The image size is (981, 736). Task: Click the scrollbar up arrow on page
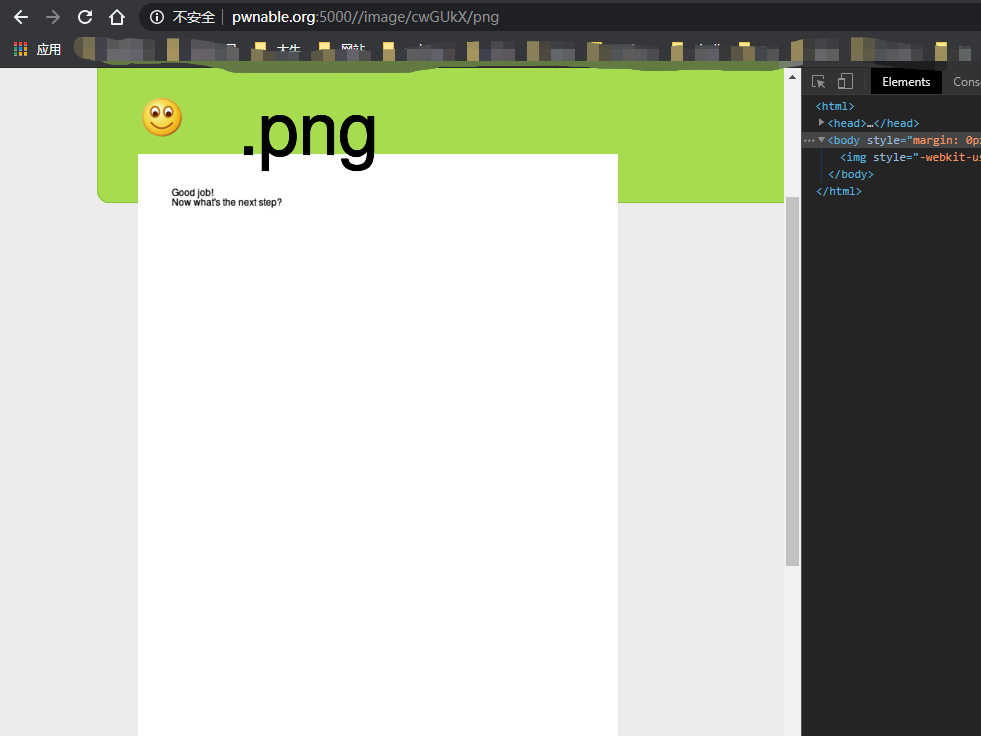click(x=792, y=77)
